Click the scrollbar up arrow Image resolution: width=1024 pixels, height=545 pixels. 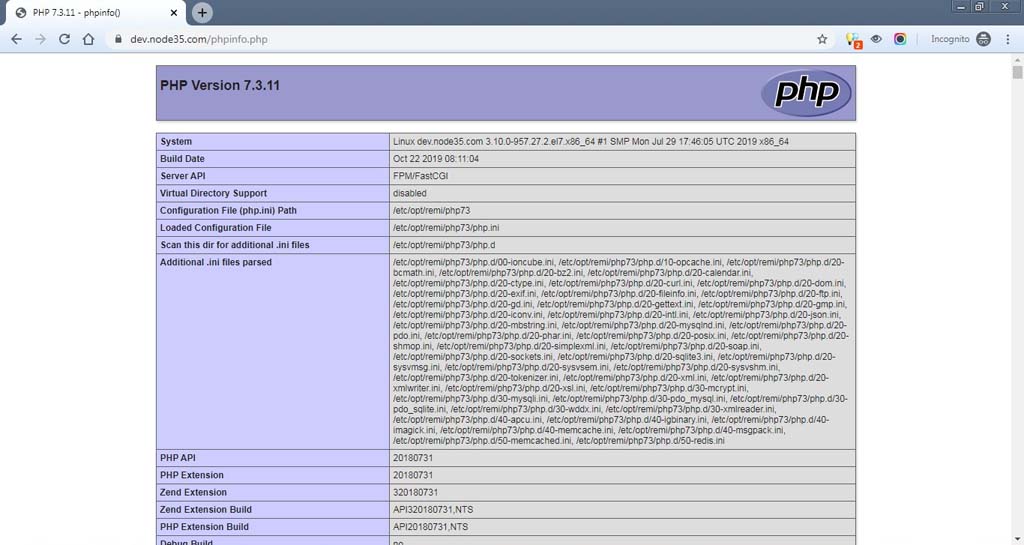(x=1017, y=58)
